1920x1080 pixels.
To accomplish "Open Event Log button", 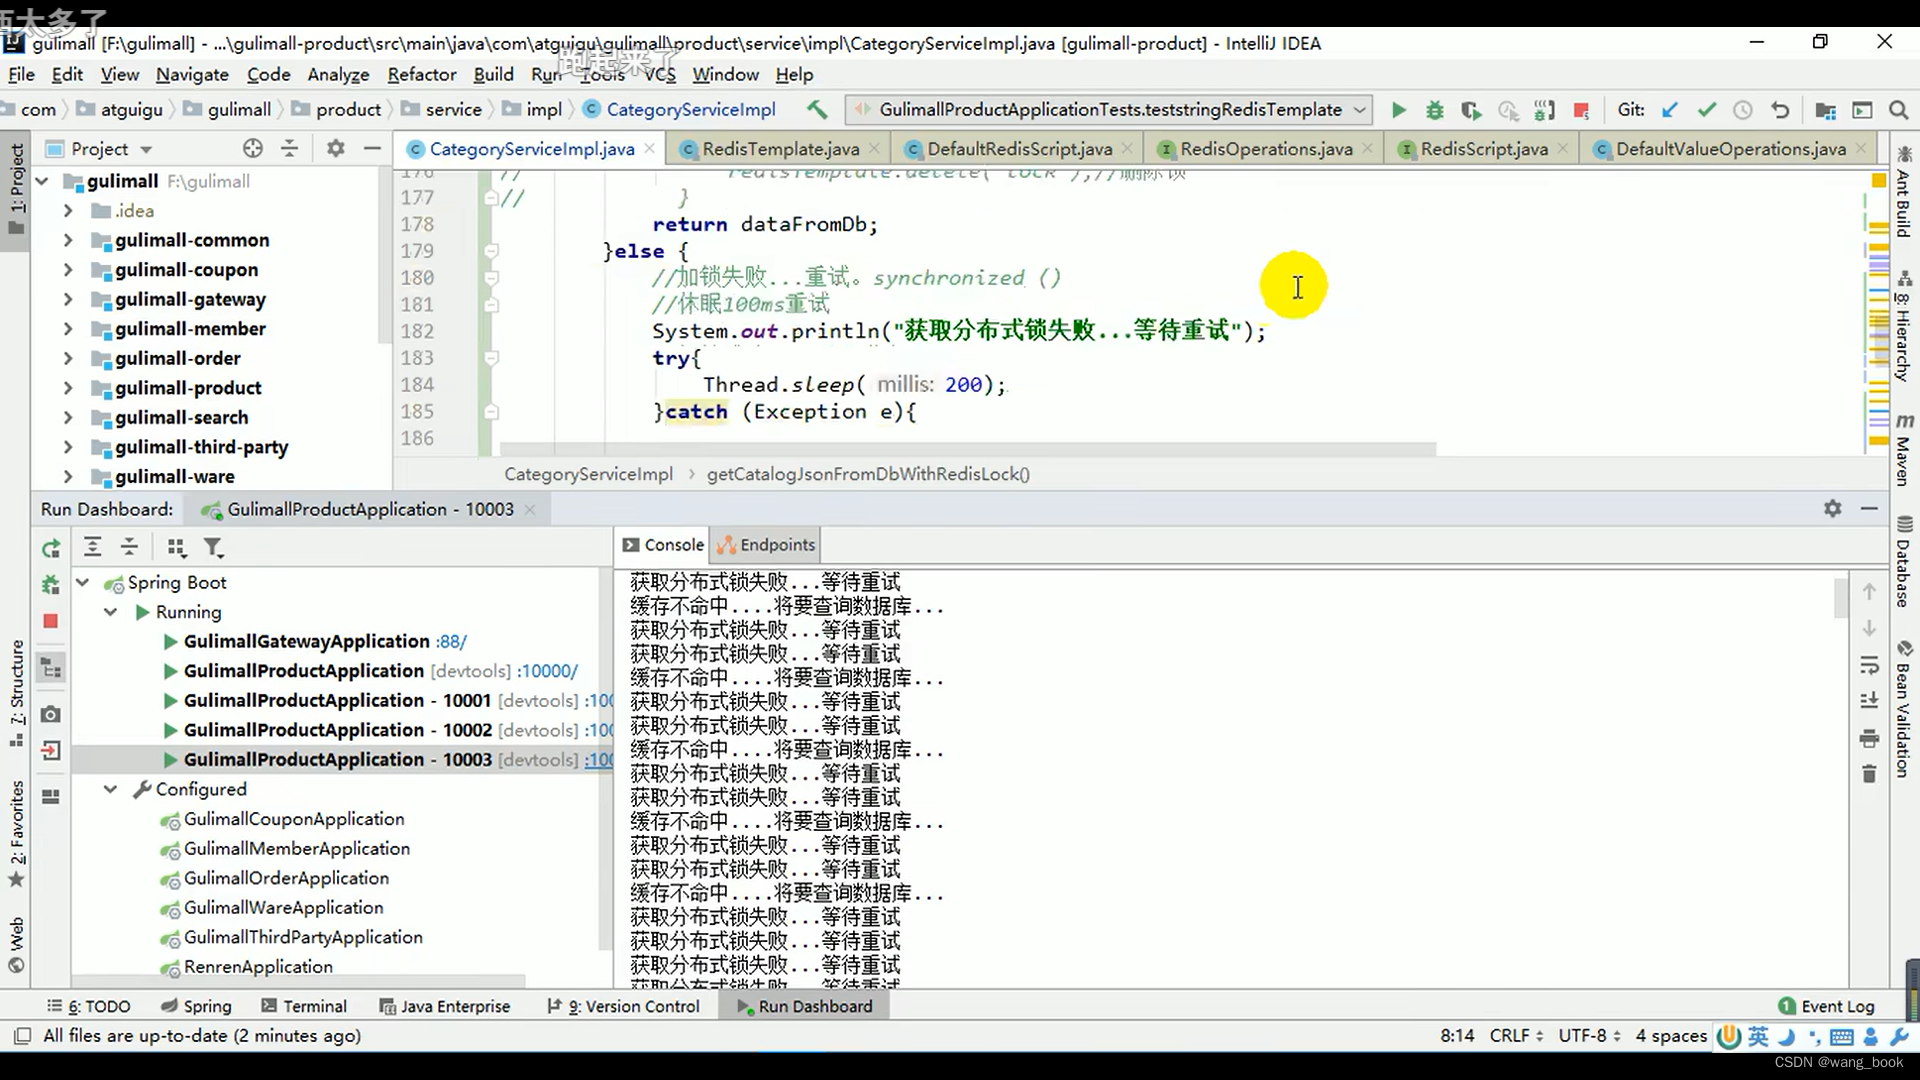I will tap(1826, 1006).
